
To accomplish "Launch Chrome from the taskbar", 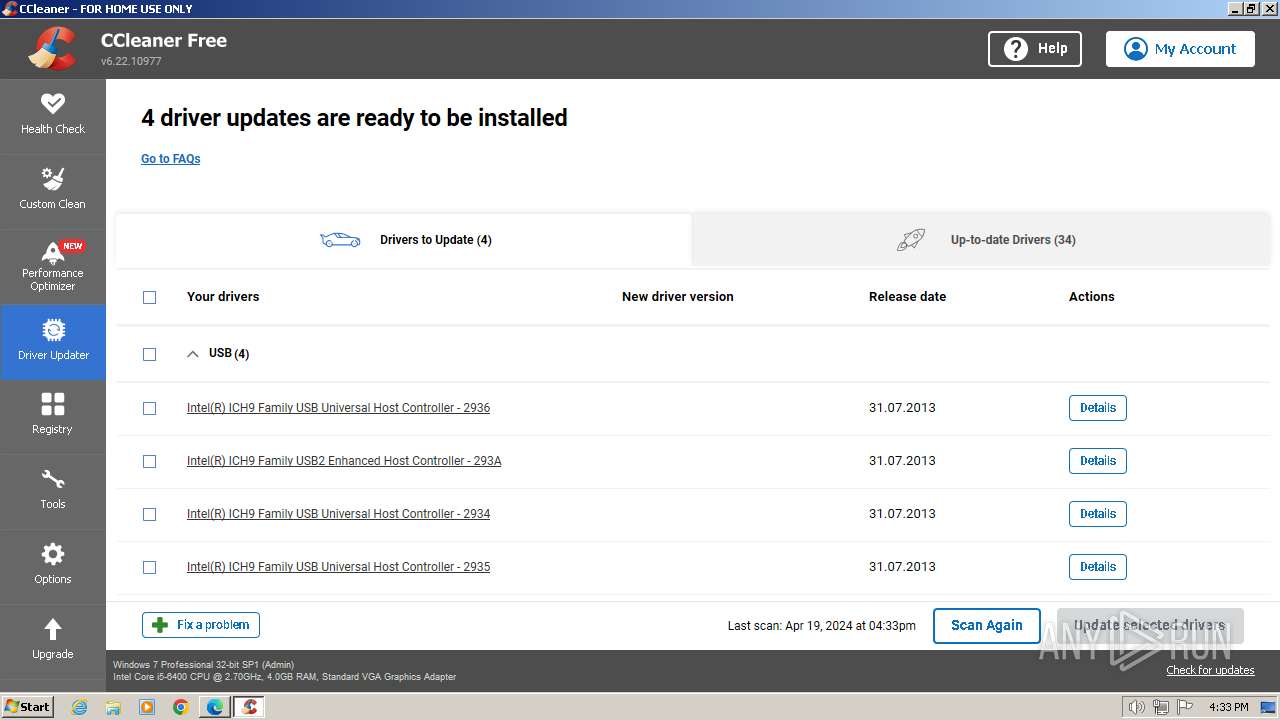I will tap(181, 707).
